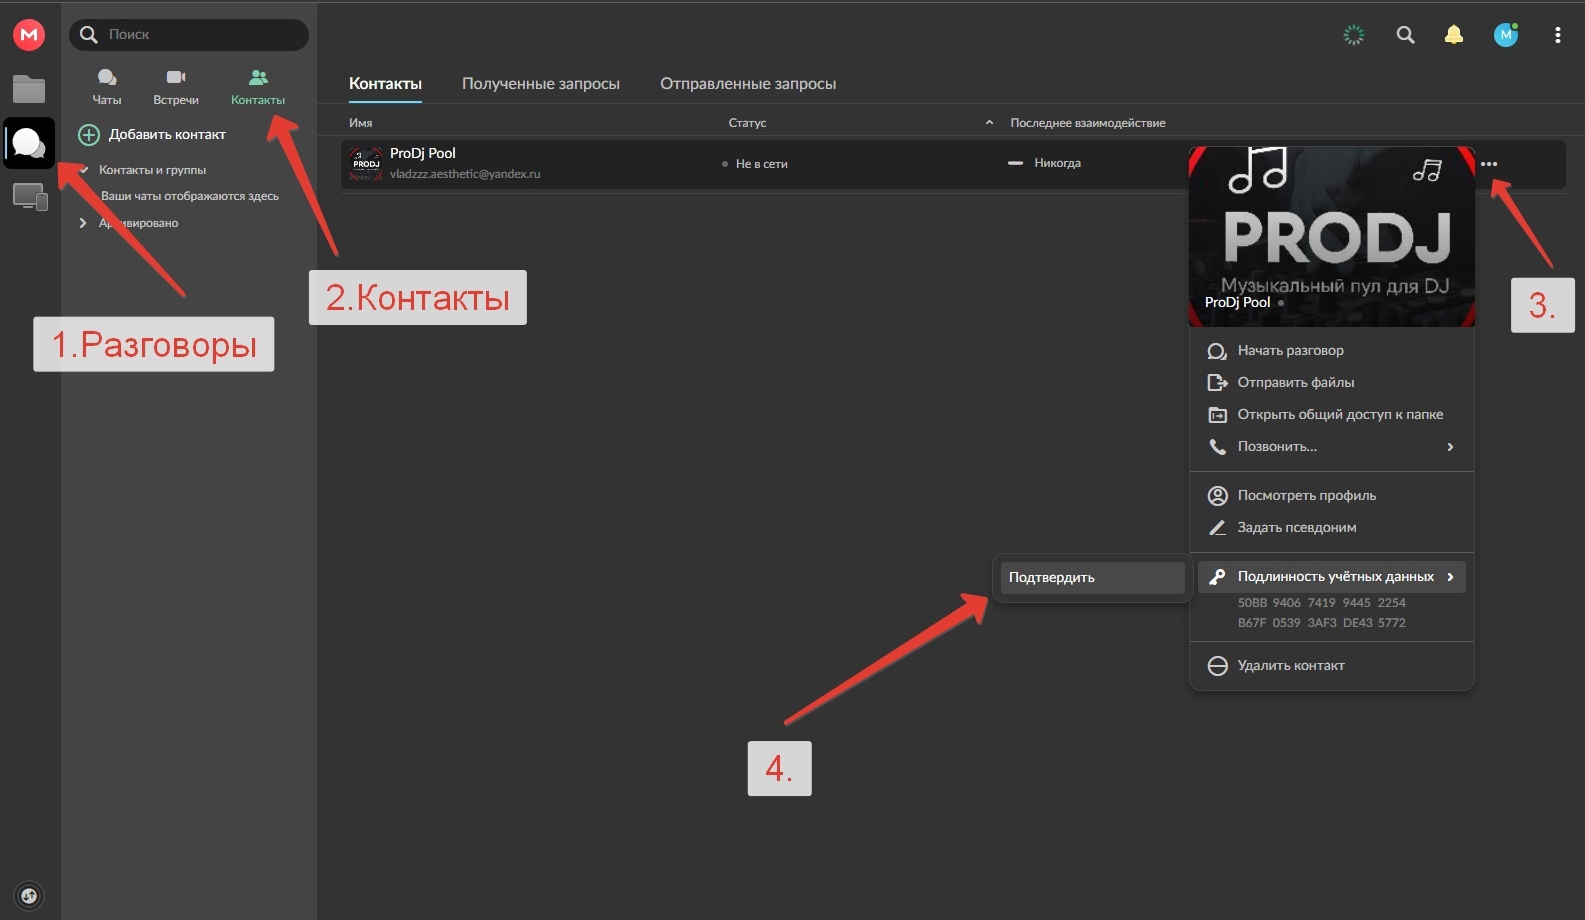Open the user avatar account menu
The height and width of the screenshot is (920, 1585).
pyautogui.click(x=1506, y=35)
